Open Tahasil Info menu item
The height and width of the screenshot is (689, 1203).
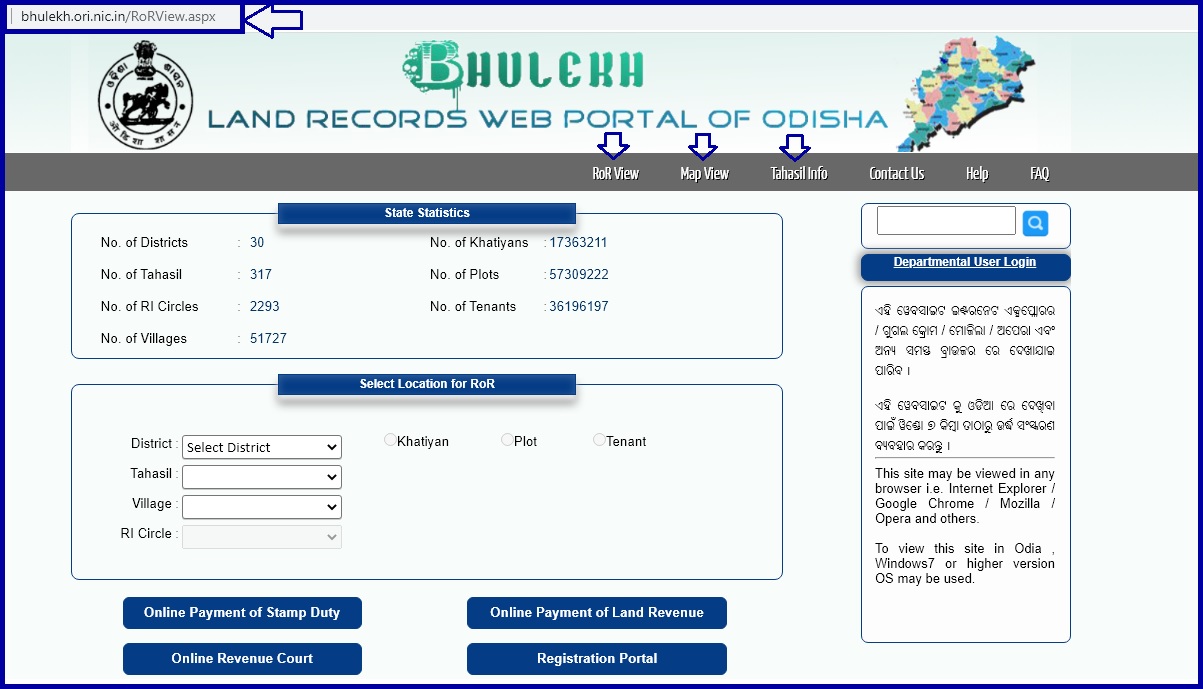(x=799, y=174)
